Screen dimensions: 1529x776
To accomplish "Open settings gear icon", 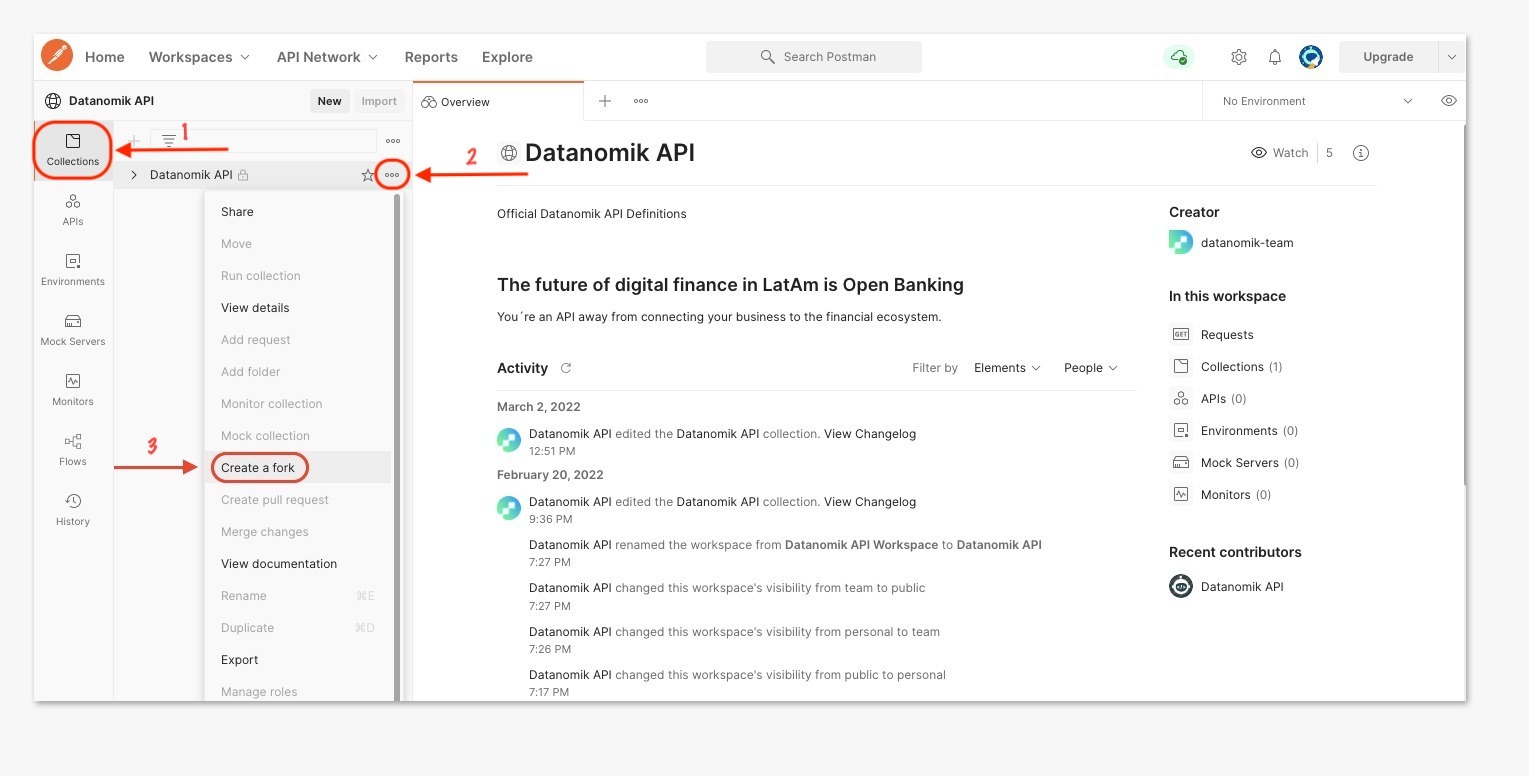I will [x=1239, y=57].
